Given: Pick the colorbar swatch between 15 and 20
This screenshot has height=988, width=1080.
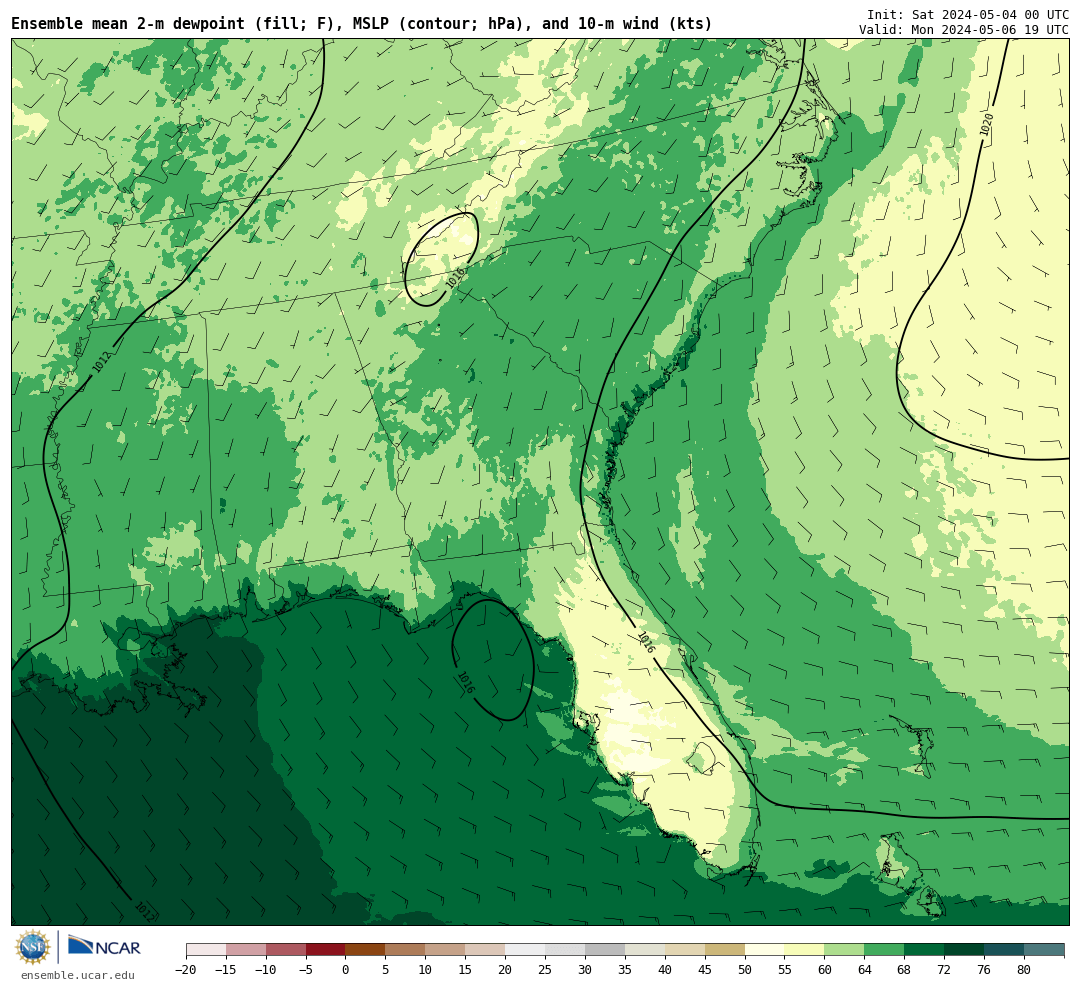Looking at the screenshot, I should [485, 950].
